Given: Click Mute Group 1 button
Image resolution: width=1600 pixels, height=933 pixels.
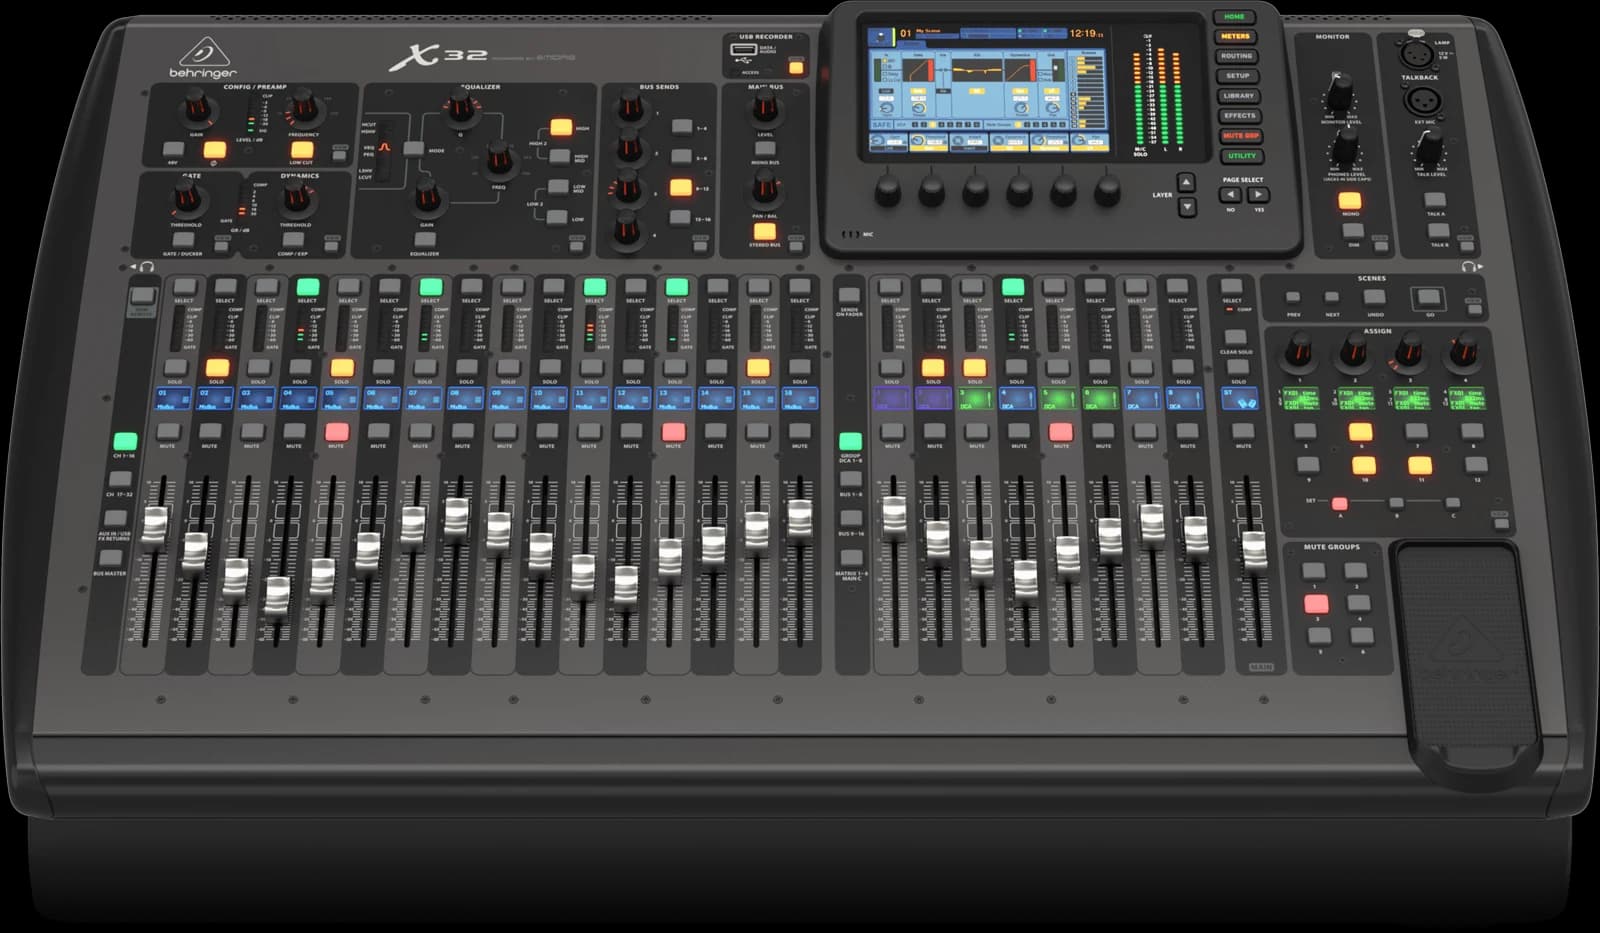Looking at the screenshot, I should (1313, 571).
